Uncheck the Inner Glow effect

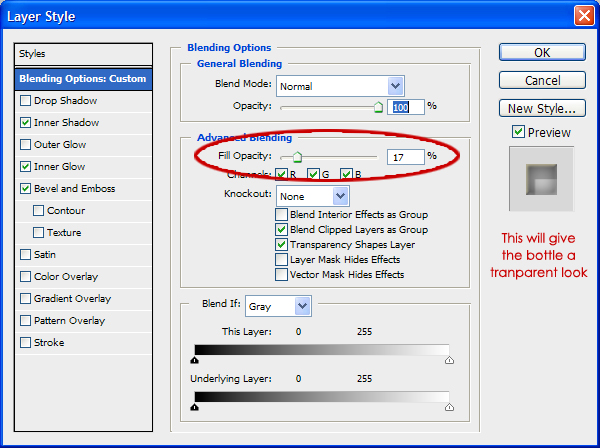(25, 167)
